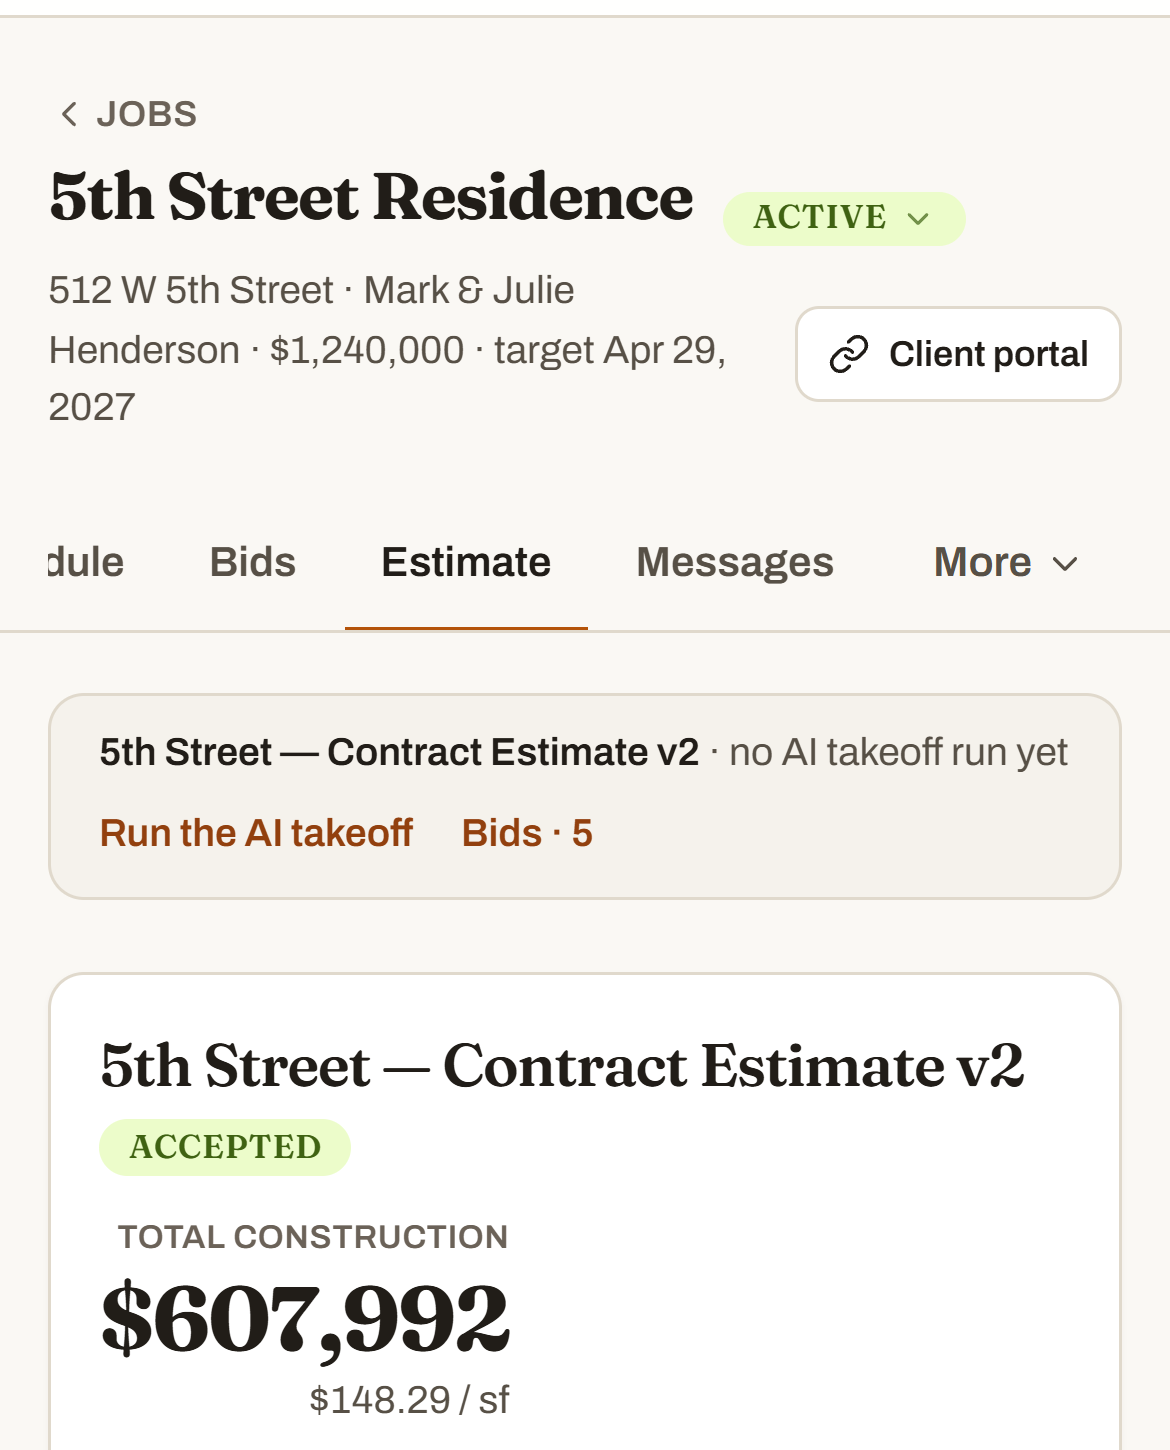Click the $607,992 total construction amount
This screenshot has height=1450, width=1170.
pos(305,1319)
